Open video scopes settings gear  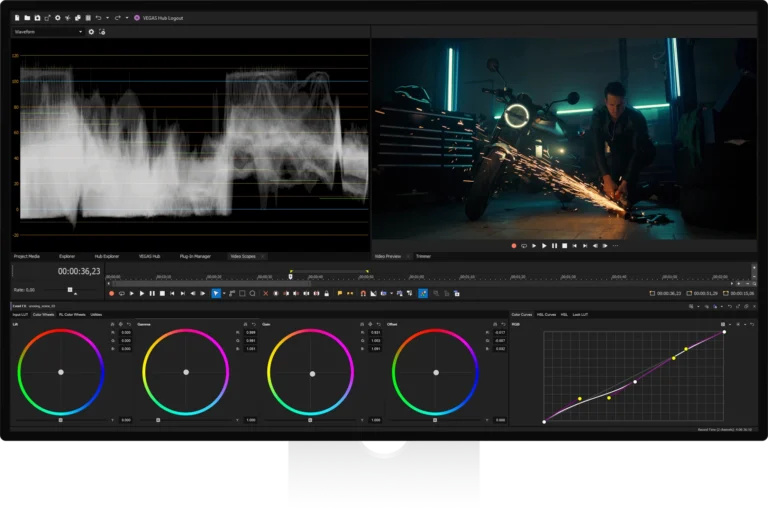pos(91,32)
